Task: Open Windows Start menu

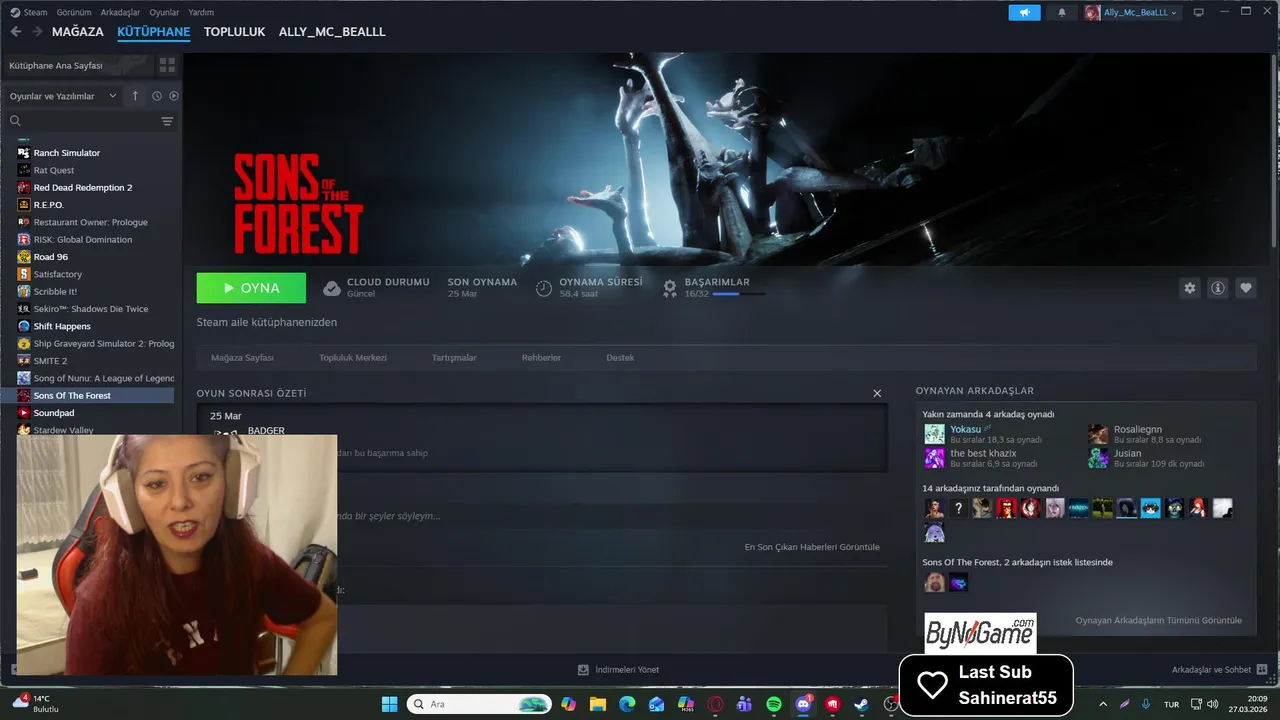Action: [389, 704]
